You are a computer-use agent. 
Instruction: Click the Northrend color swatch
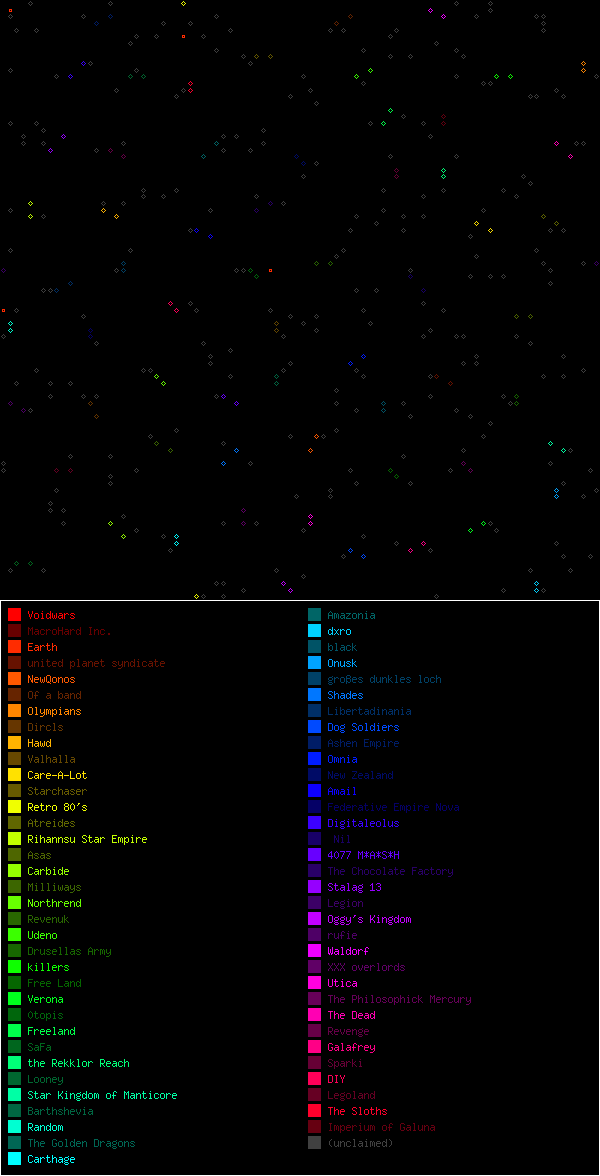point(14,903)
